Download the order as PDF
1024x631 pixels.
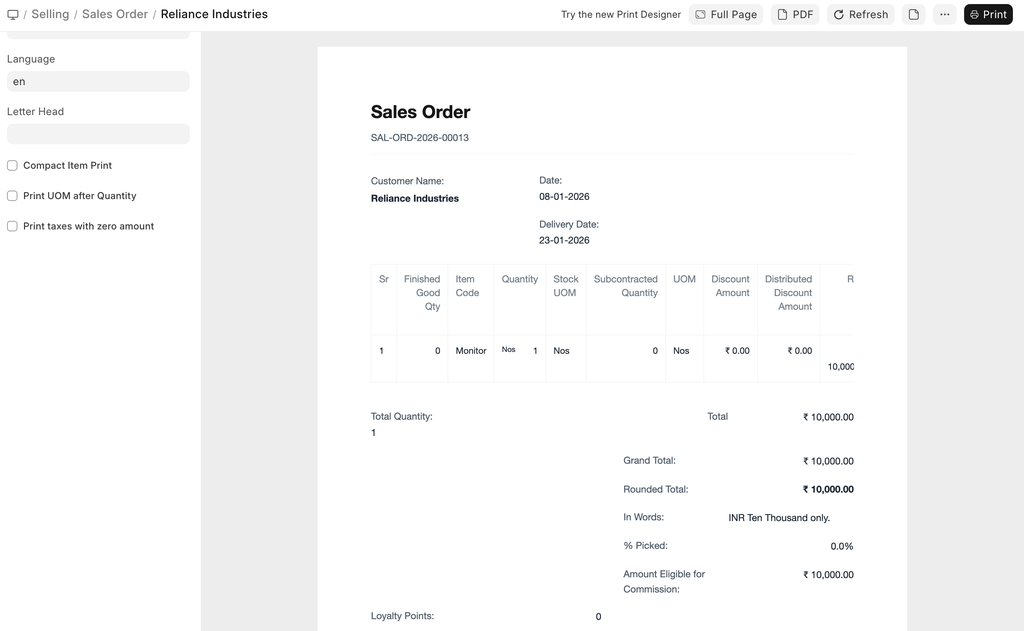click(795, 15)
